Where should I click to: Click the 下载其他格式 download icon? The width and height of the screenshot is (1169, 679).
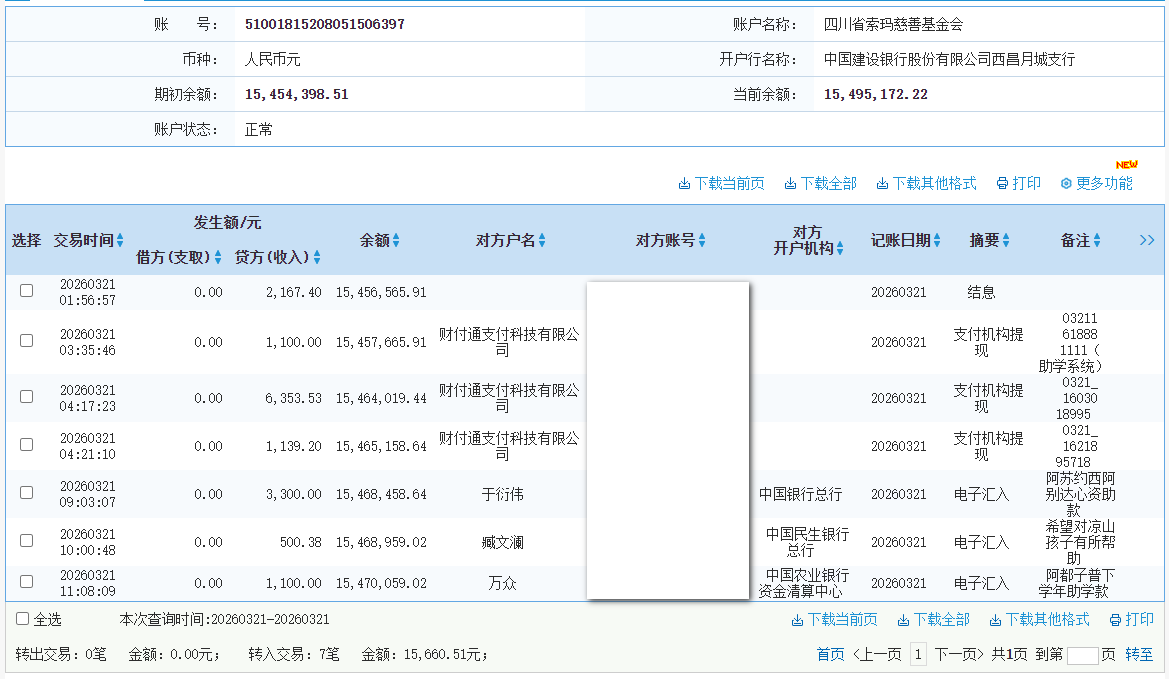[x=881, y=183]
